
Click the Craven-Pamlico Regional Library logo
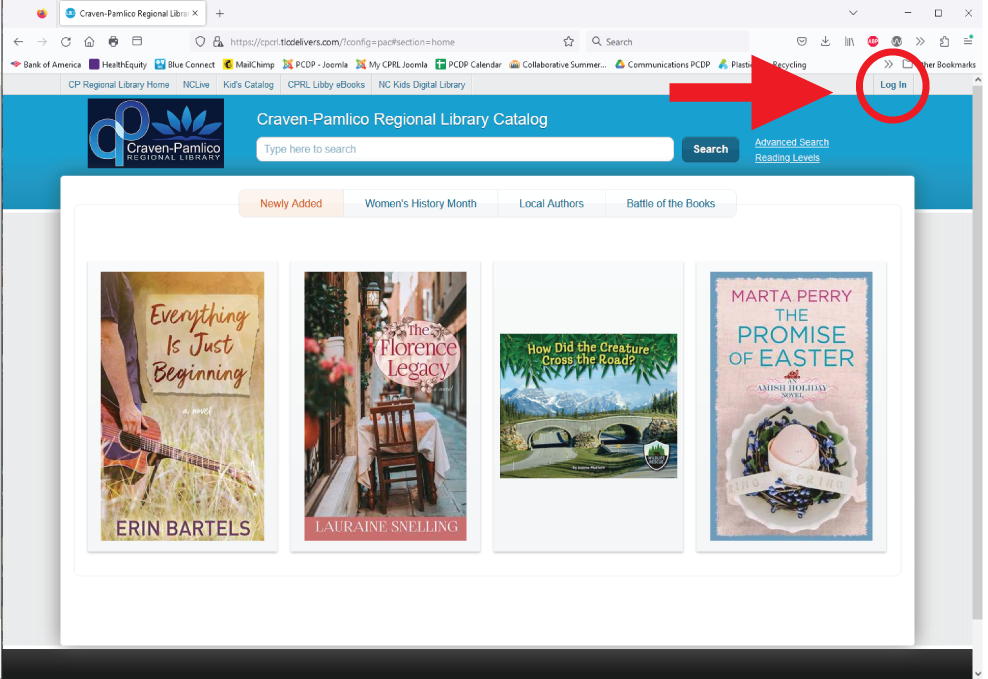(156, 133)
